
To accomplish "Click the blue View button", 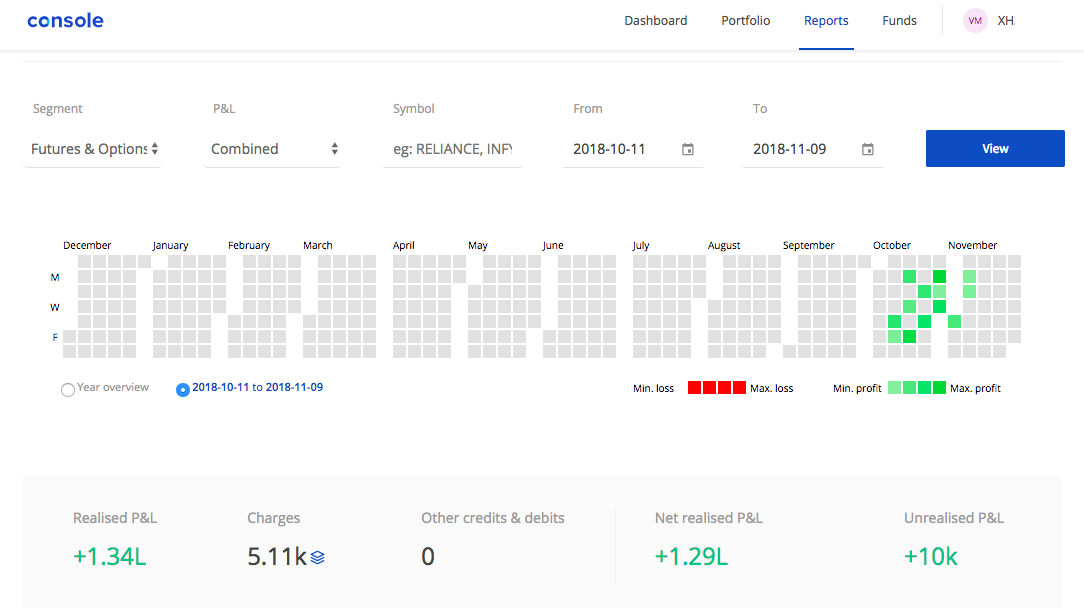I will [995, 148].
